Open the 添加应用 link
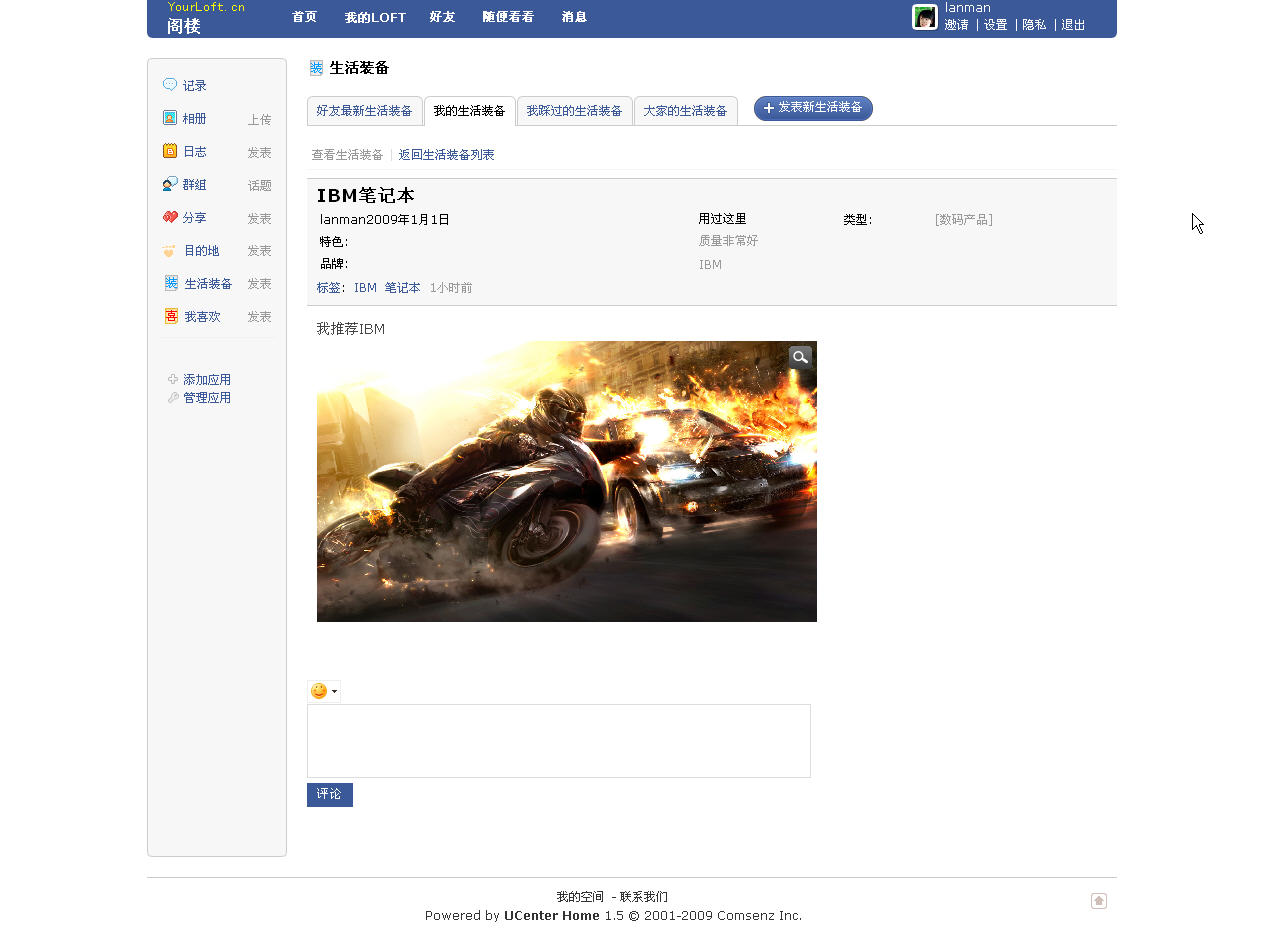Image resolution: width=1264 pixels, height=932 pixels. pyautogui.click(x=206, y=380)
